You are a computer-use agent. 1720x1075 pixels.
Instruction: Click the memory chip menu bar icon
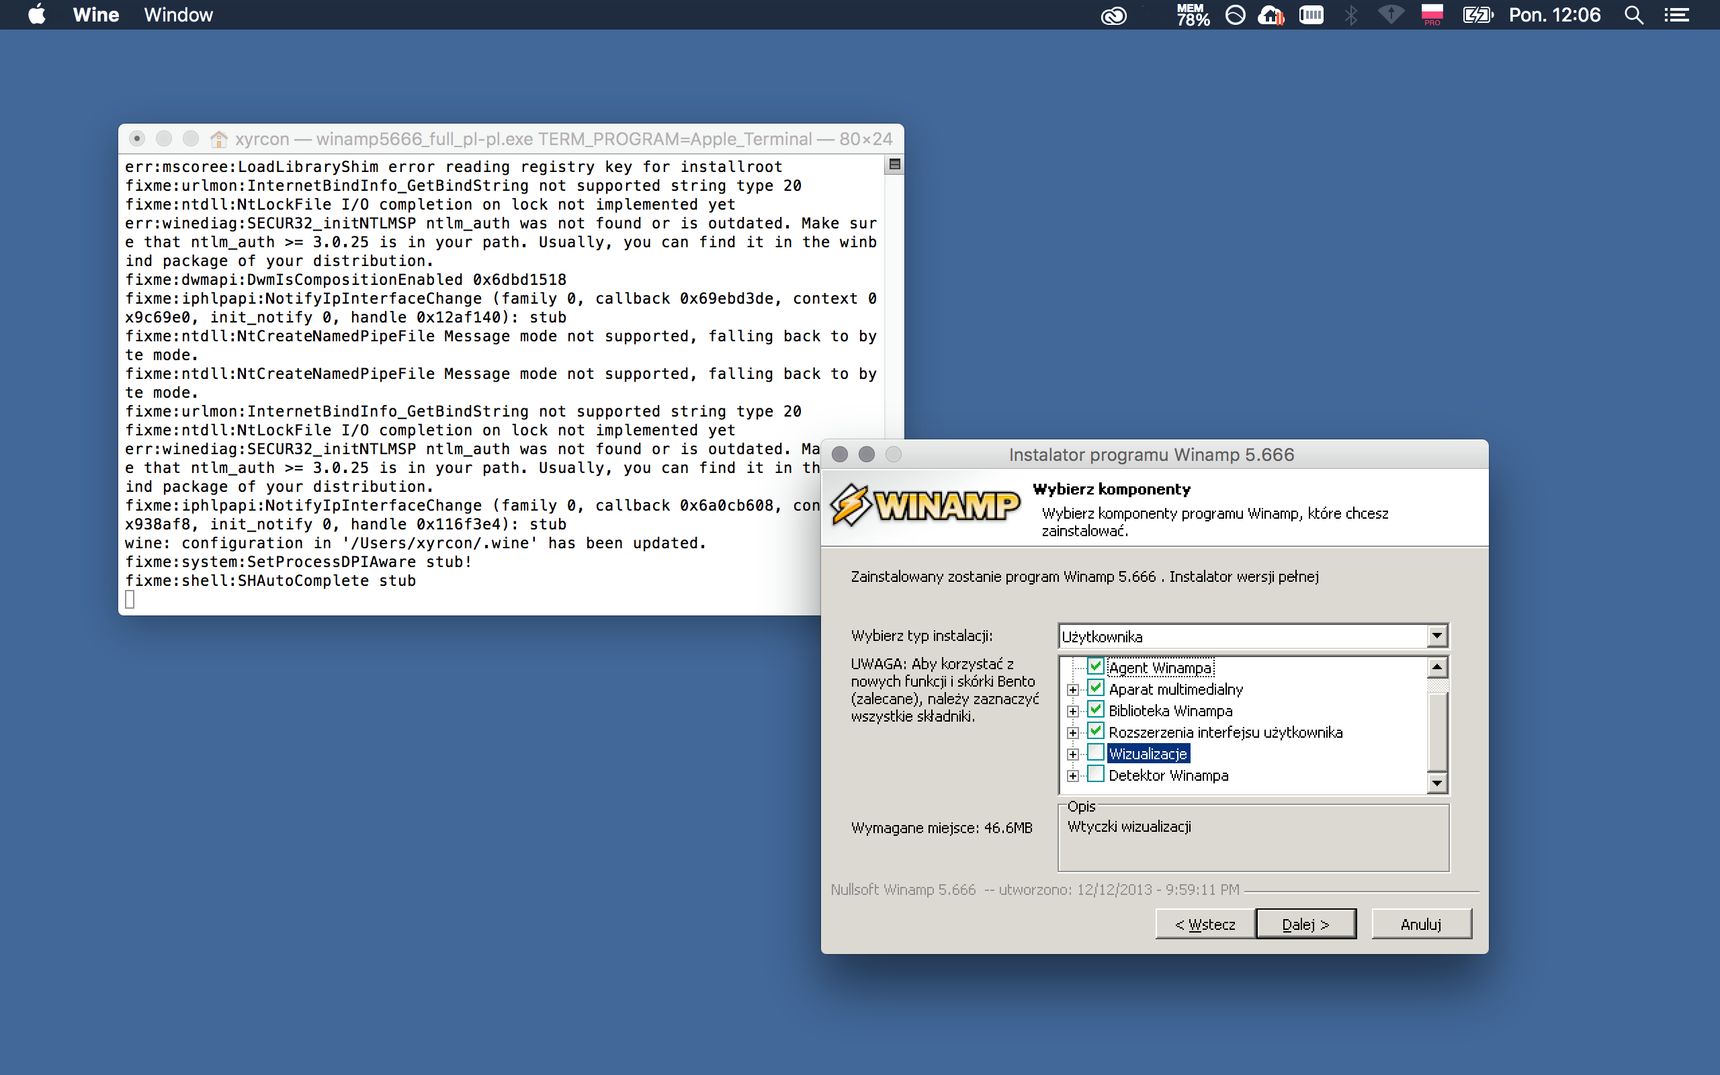(x=1311, y=15)
